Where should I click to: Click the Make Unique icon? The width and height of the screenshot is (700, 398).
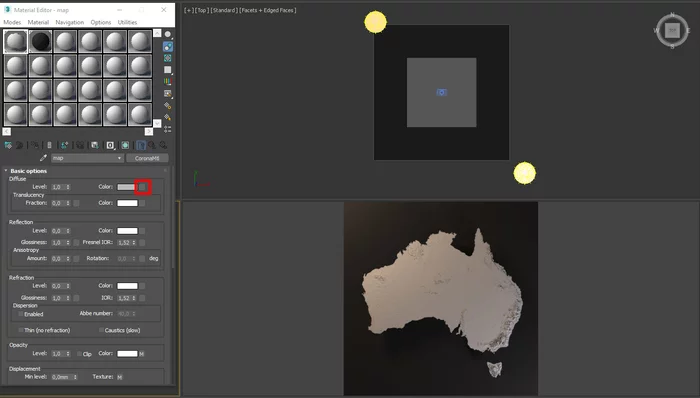(x=80, y=145)
